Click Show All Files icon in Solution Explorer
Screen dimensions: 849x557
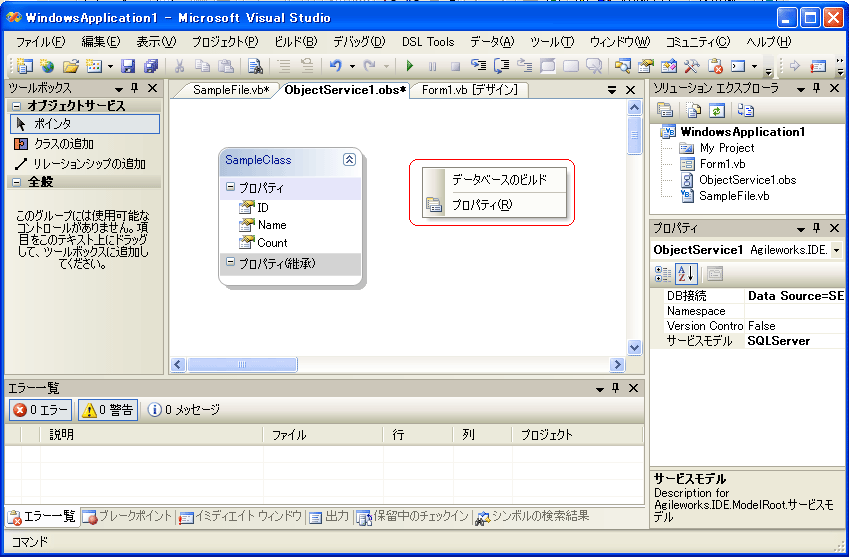694,110
